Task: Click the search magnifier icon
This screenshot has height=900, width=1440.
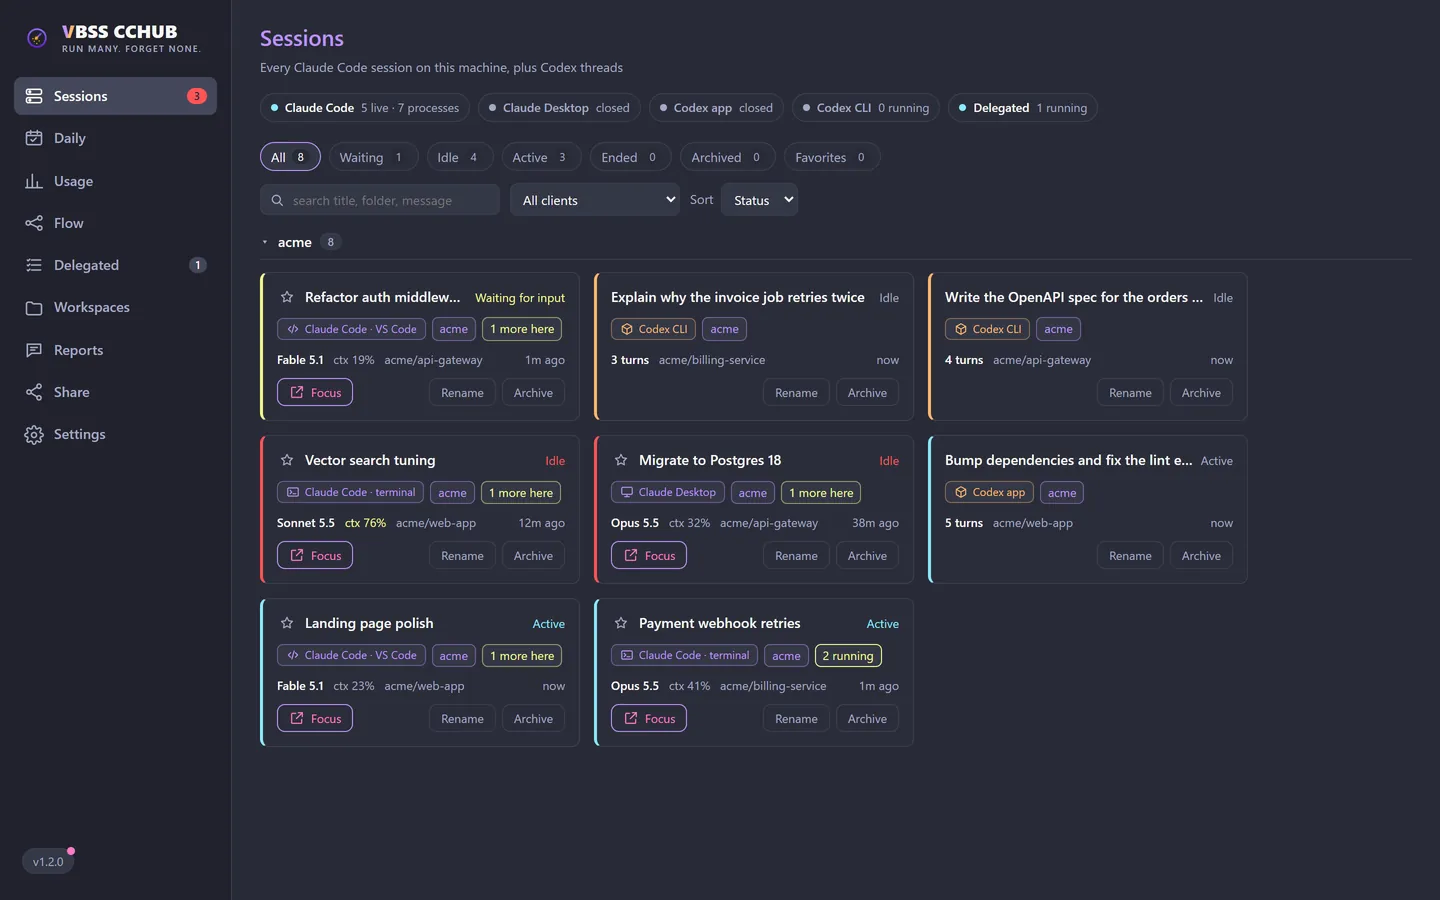Action: coord(277,200)
